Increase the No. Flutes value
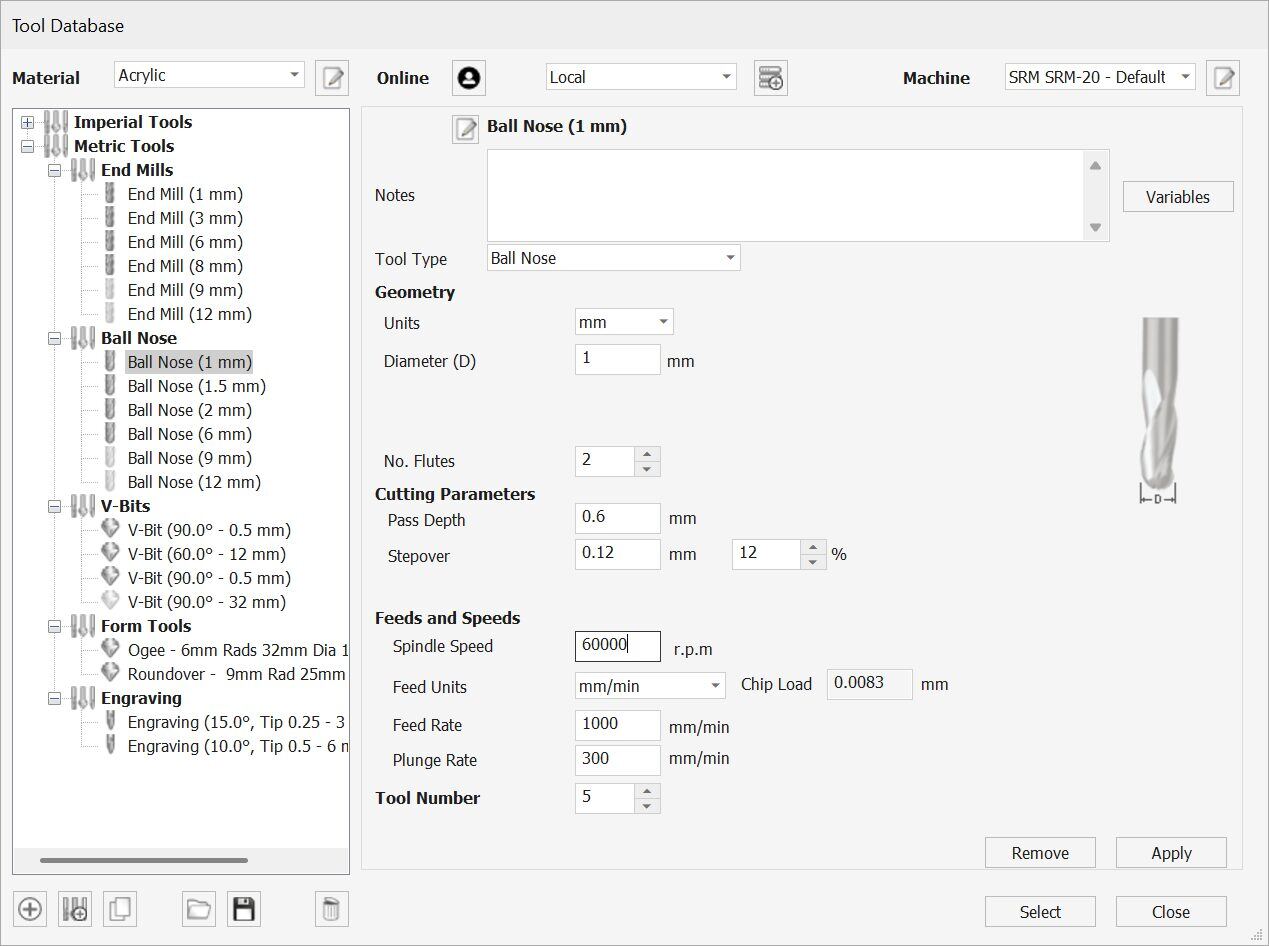 [x=647, y=453]
